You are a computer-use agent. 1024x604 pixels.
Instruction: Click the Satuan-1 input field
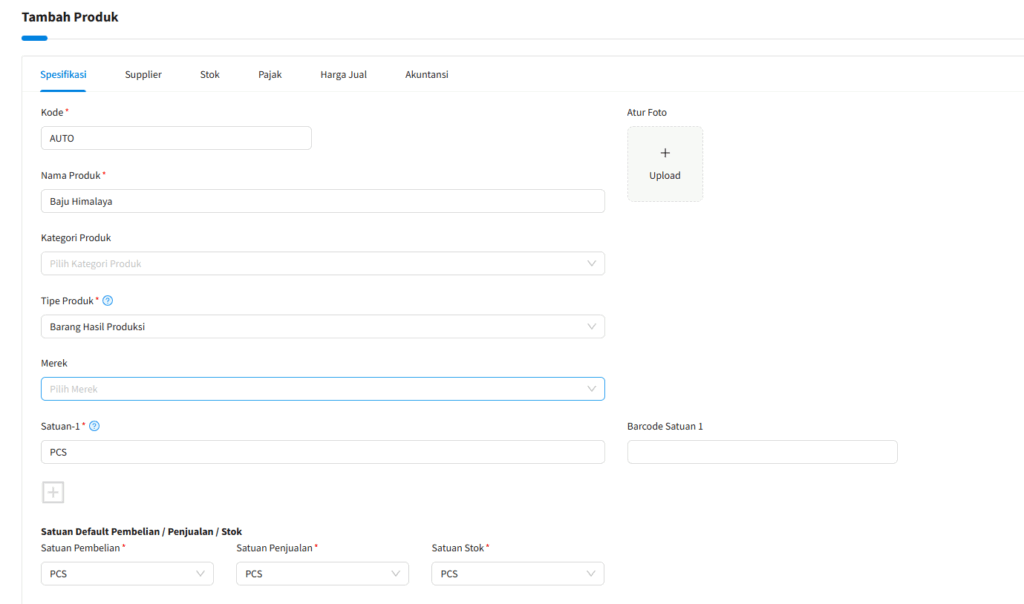[x=322, y=452]
